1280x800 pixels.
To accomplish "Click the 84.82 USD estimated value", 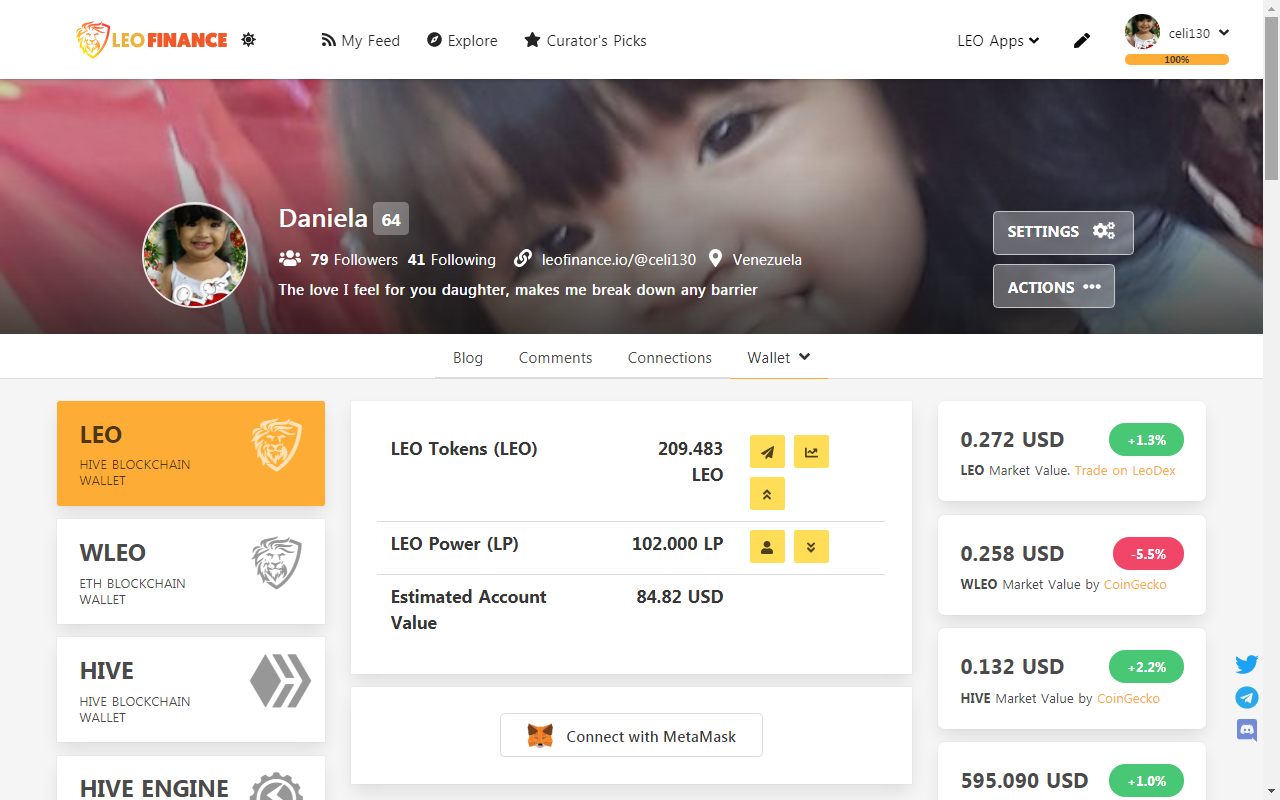I will (x=679, y=597).
